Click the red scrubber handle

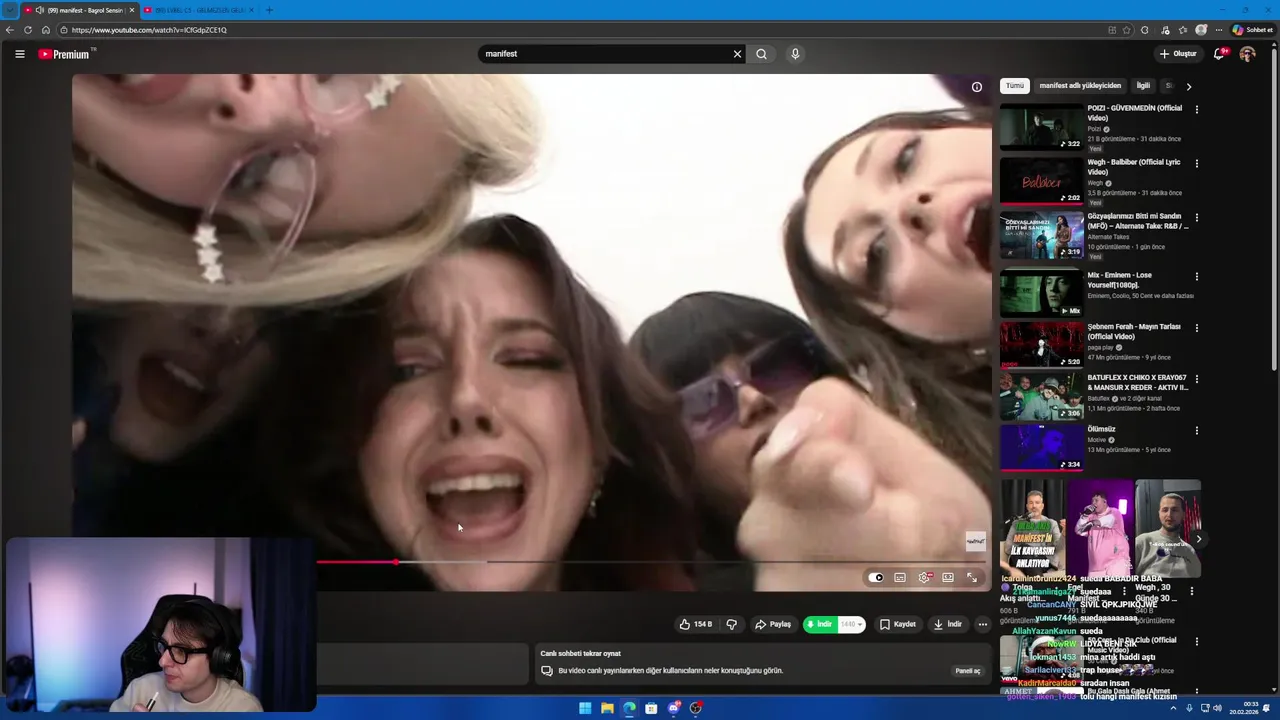pos(396,562)
